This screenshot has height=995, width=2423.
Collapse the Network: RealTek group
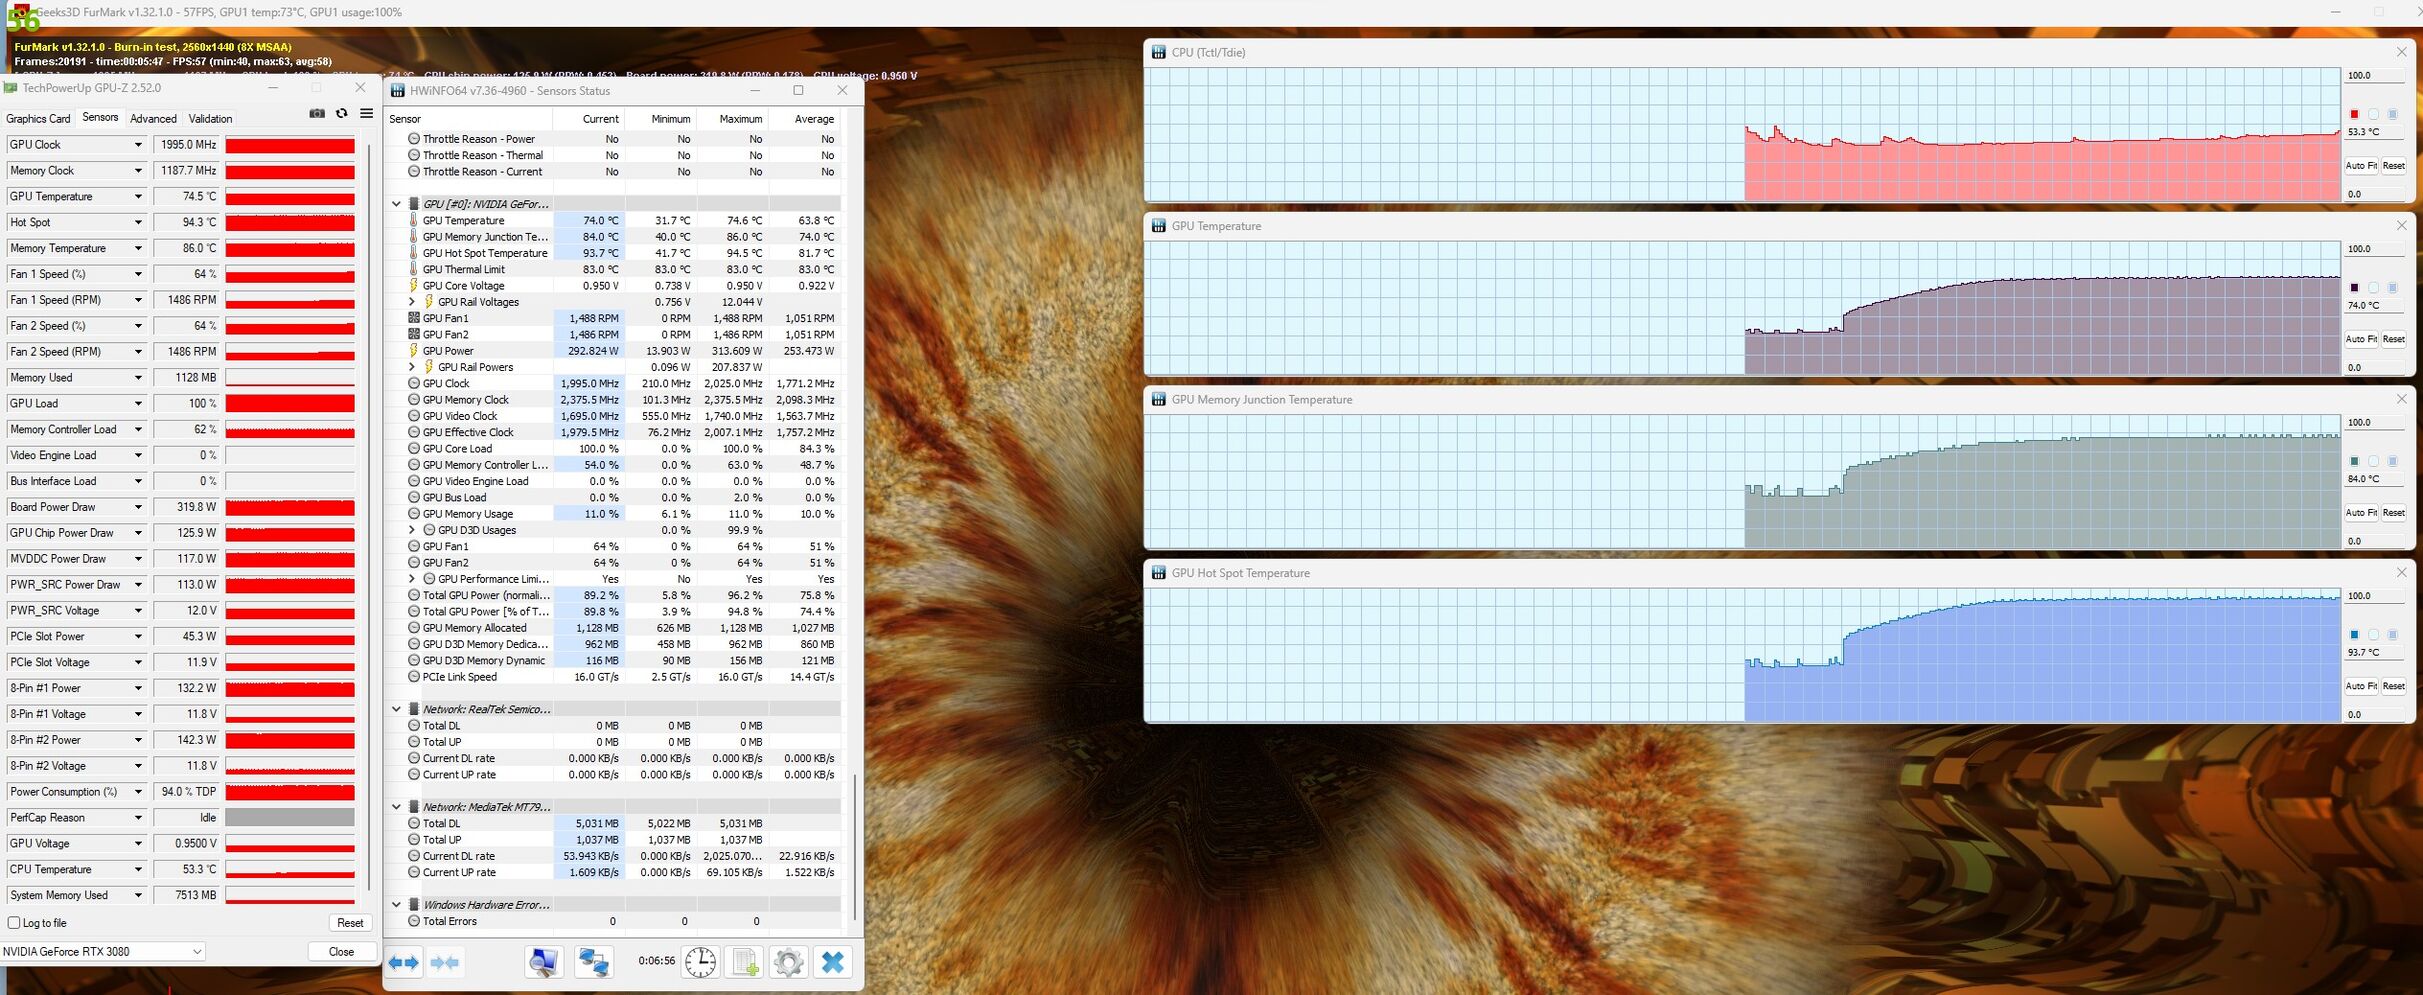pyautogui.click(x=397, y=709)
